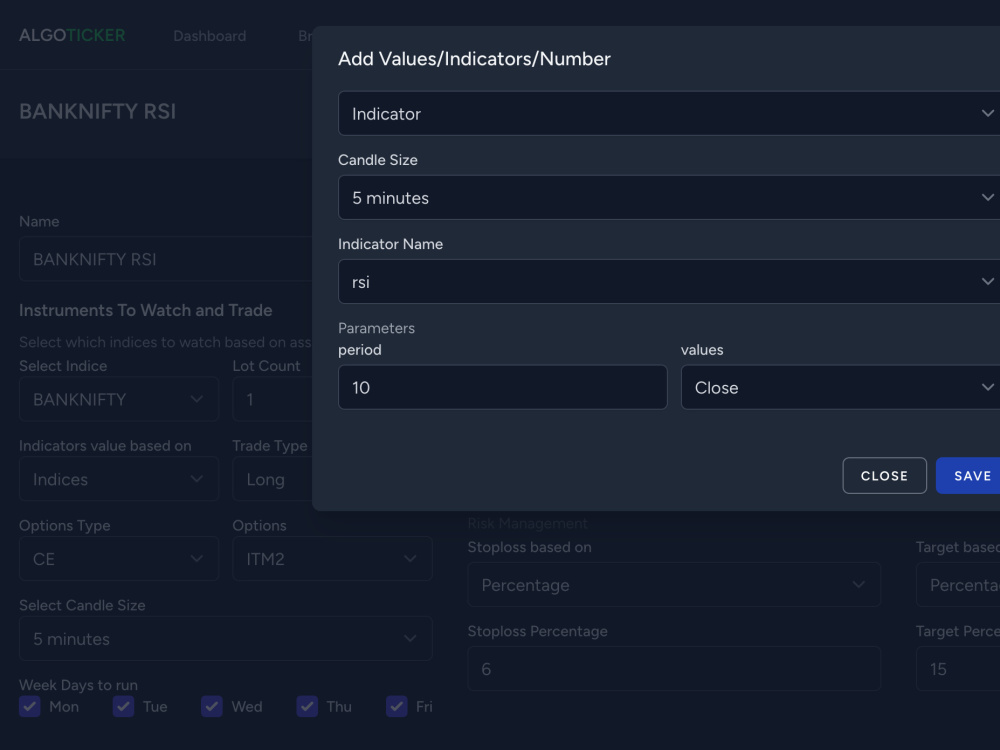The width and height of the screenshot is (1000, 750).
Task: Click the 'BANKNIFTY RSI' page heading
Action: point(97,111)
